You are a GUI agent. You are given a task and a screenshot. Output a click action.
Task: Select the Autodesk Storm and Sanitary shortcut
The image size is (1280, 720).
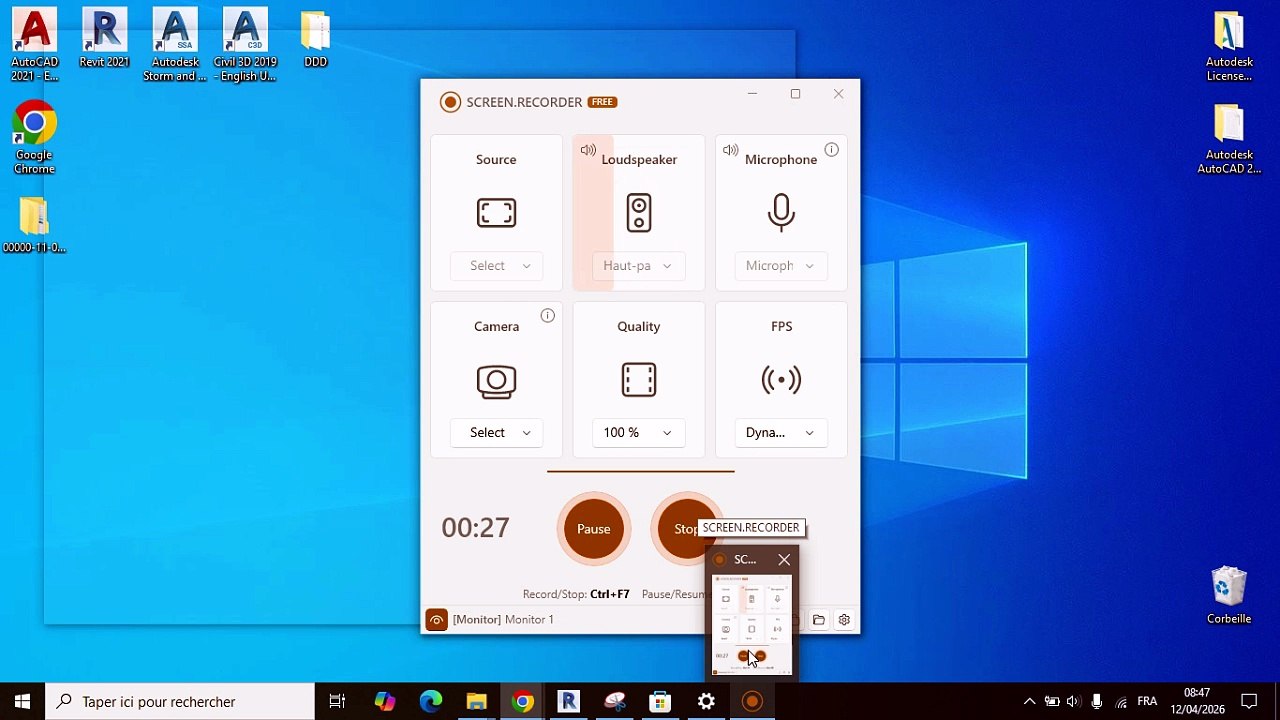coord(175,45)
